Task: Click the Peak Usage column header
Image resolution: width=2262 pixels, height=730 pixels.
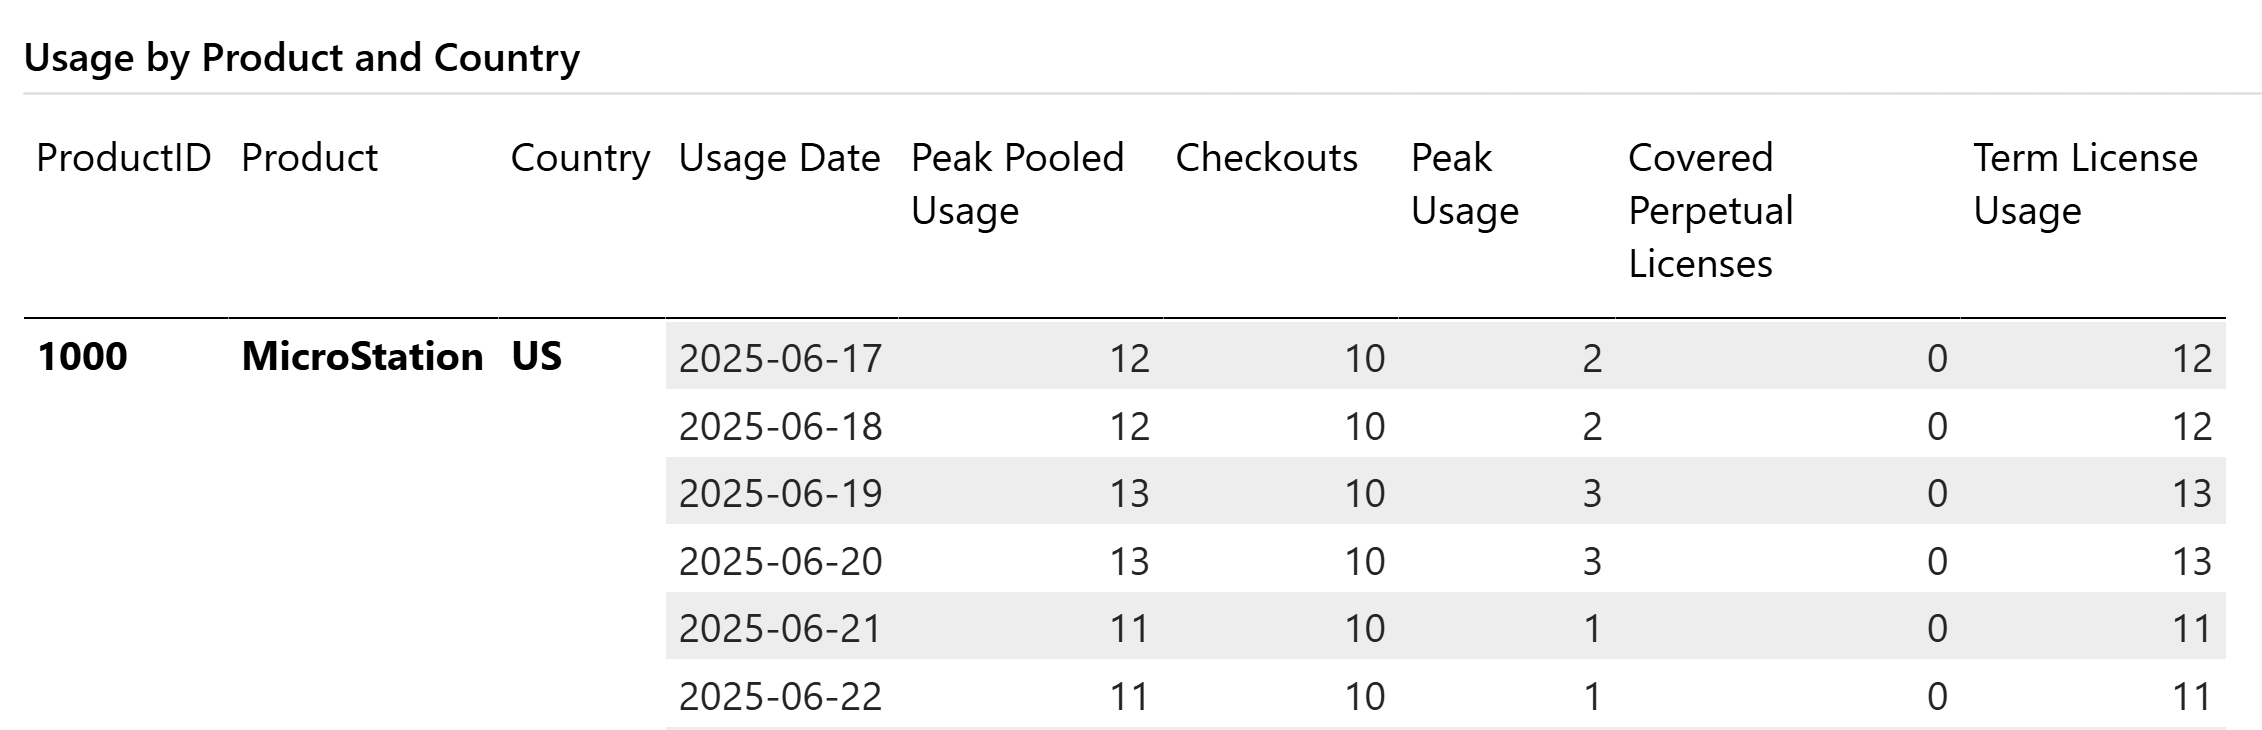Action: [1464, 184]
